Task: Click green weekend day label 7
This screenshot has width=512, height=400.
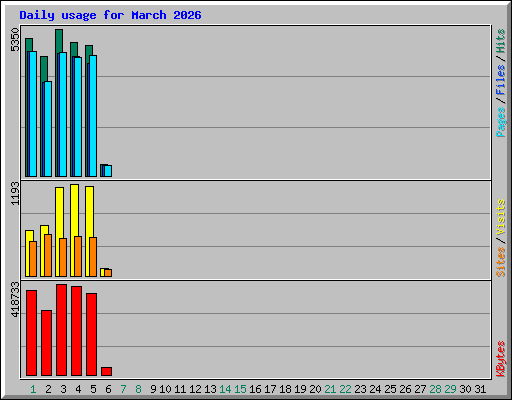Action: point(123,389)
